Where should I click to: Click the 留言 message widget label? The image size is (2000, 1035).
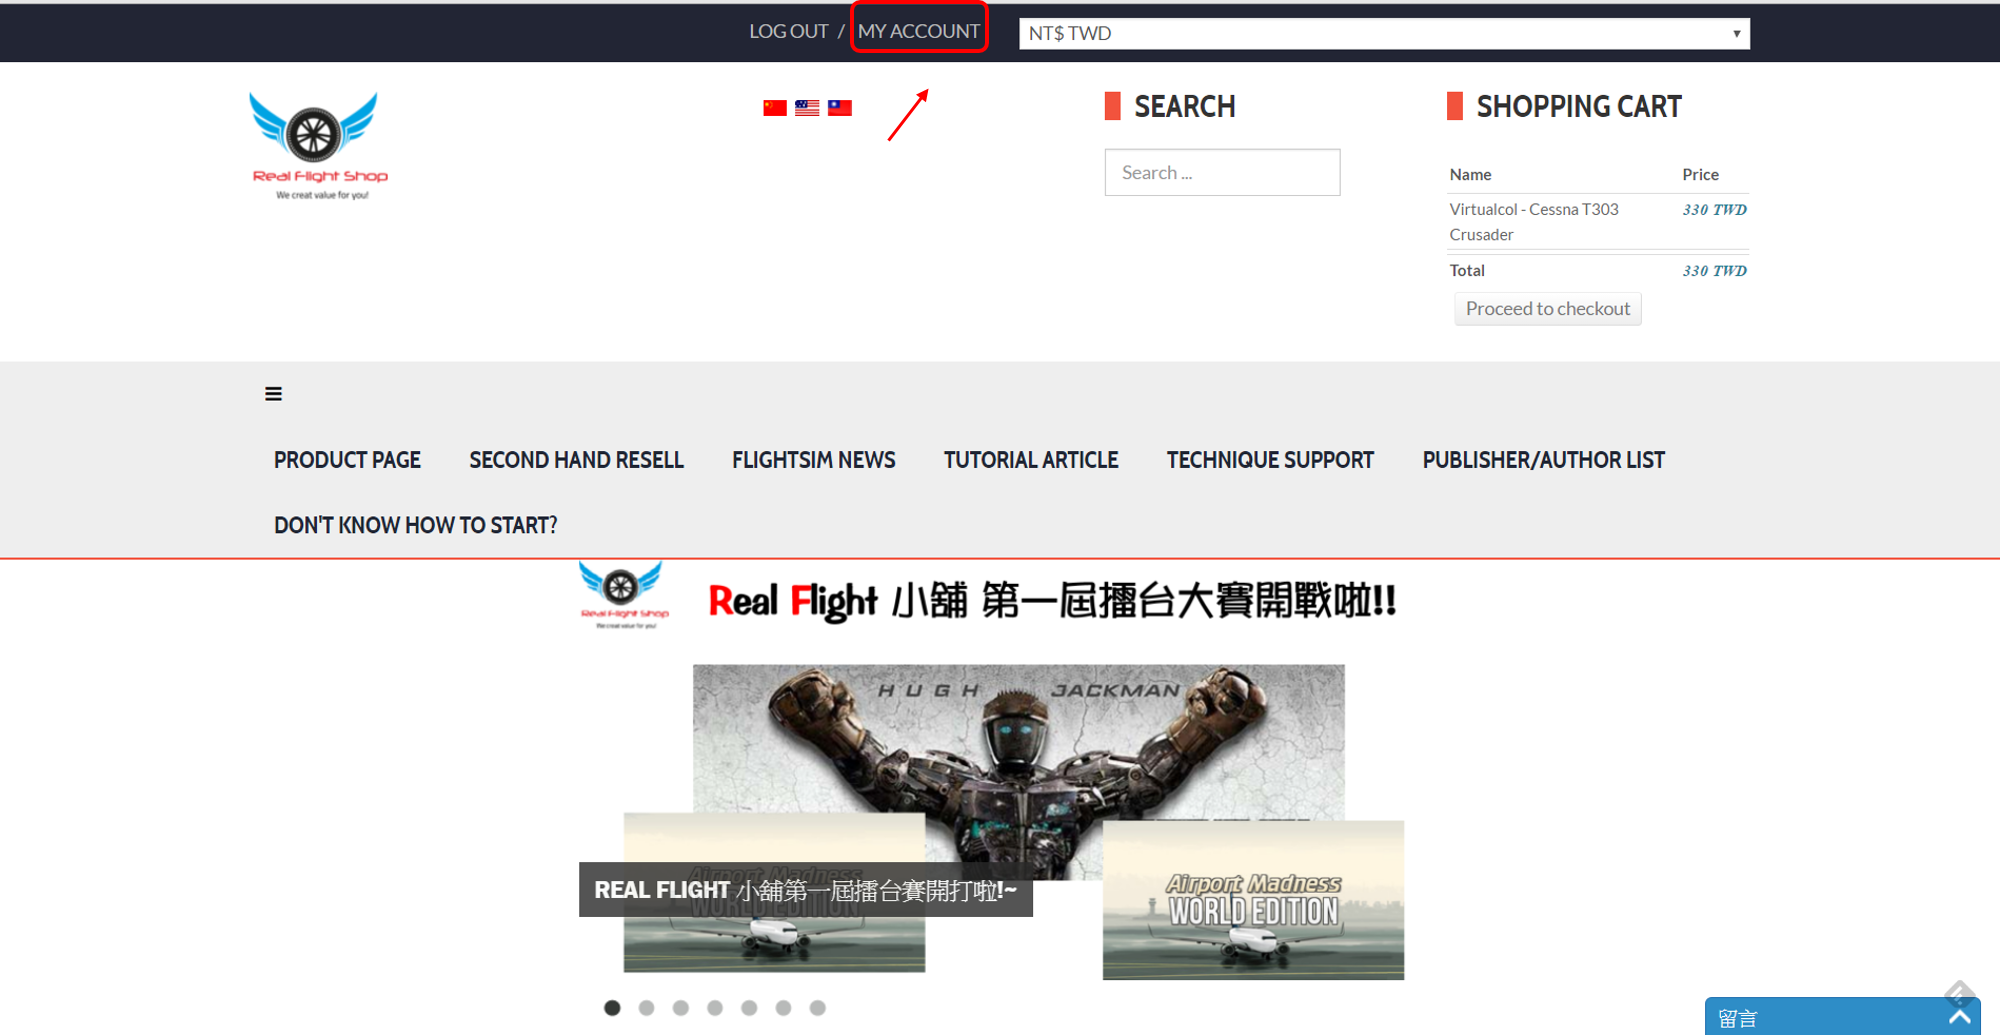(1737, 1018)
